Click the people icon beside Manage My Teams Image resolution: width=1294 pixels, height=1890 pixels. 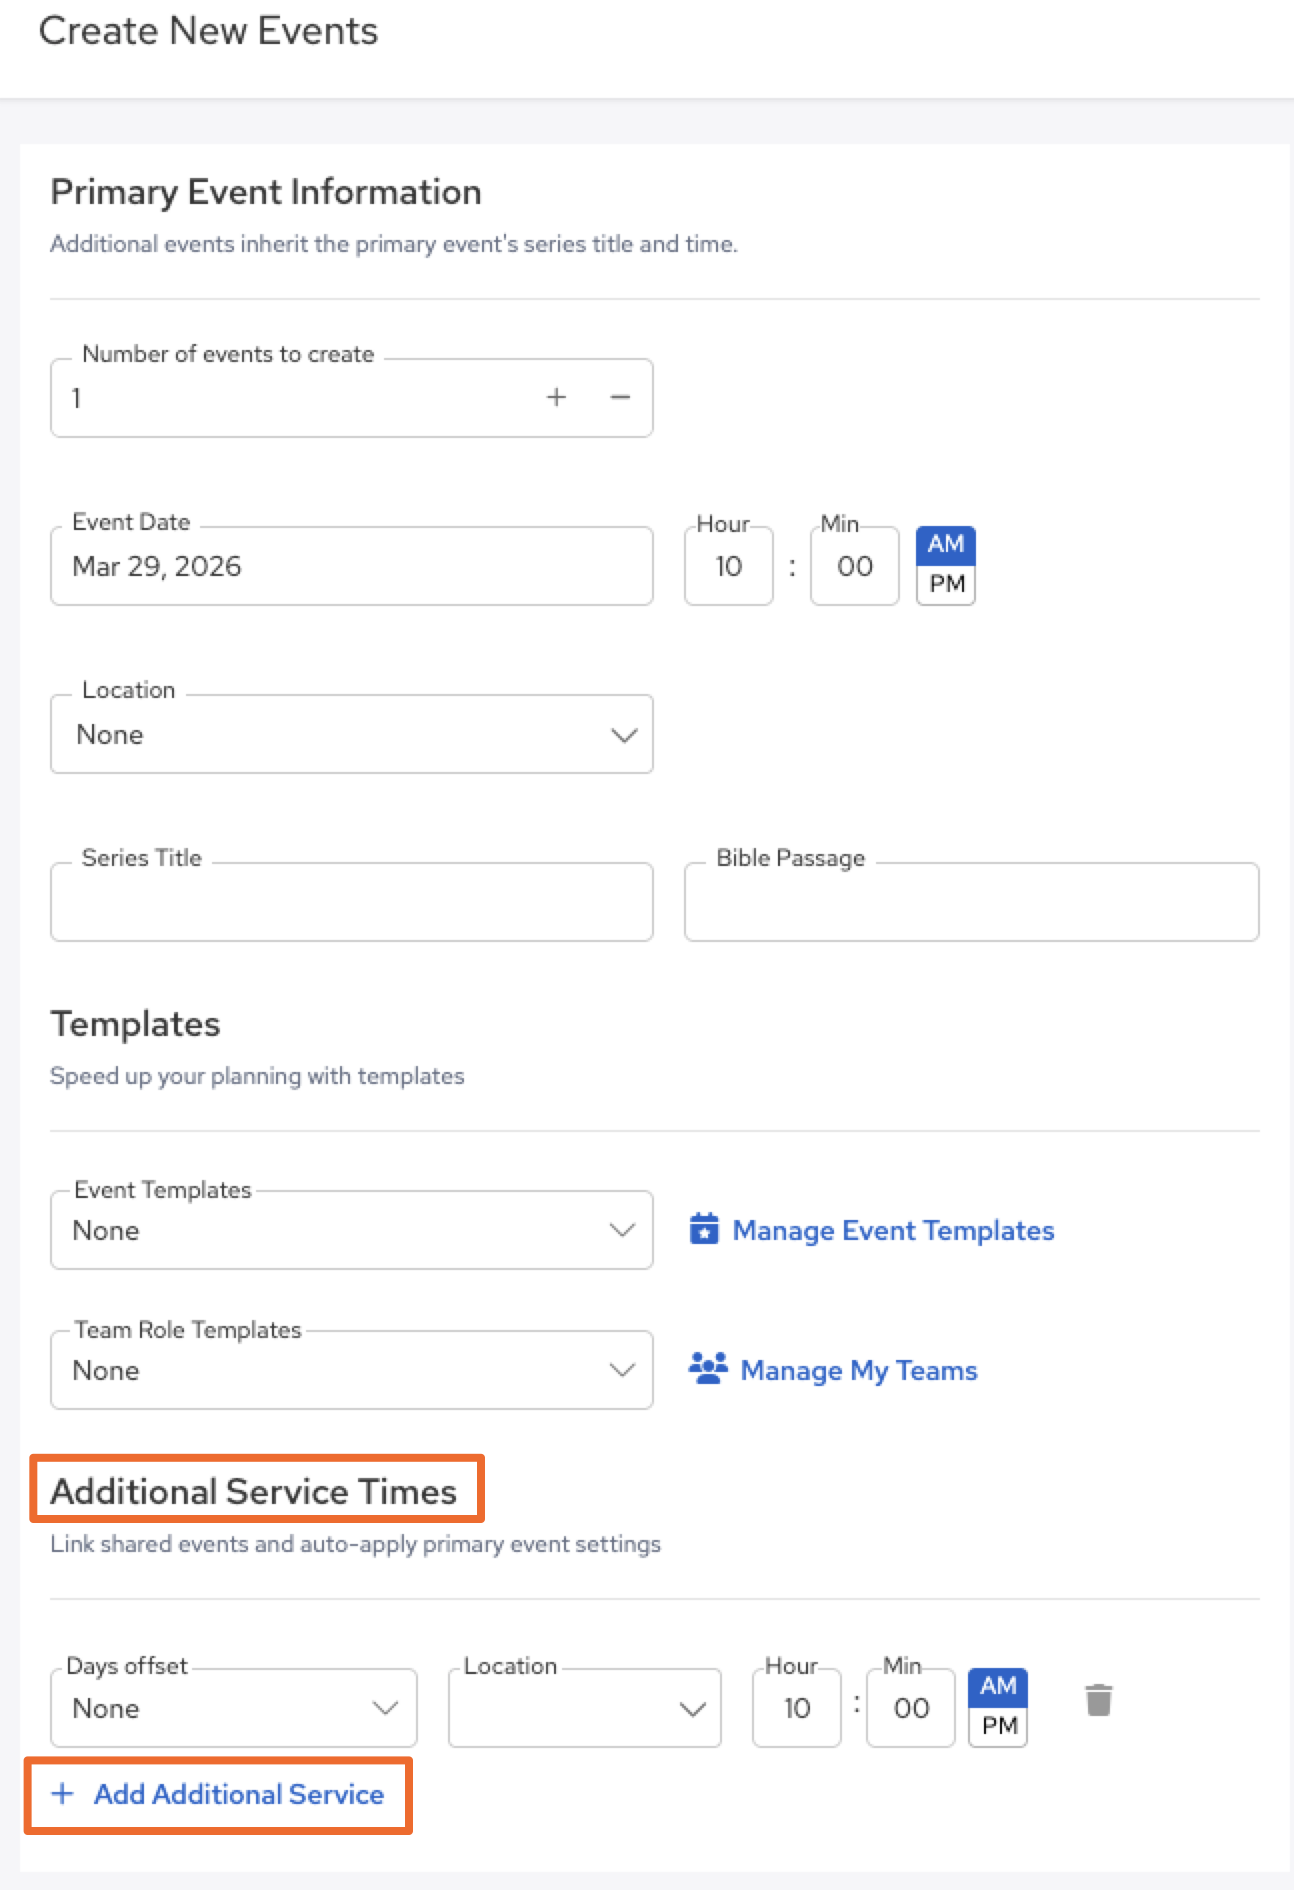coord(708,1368)
